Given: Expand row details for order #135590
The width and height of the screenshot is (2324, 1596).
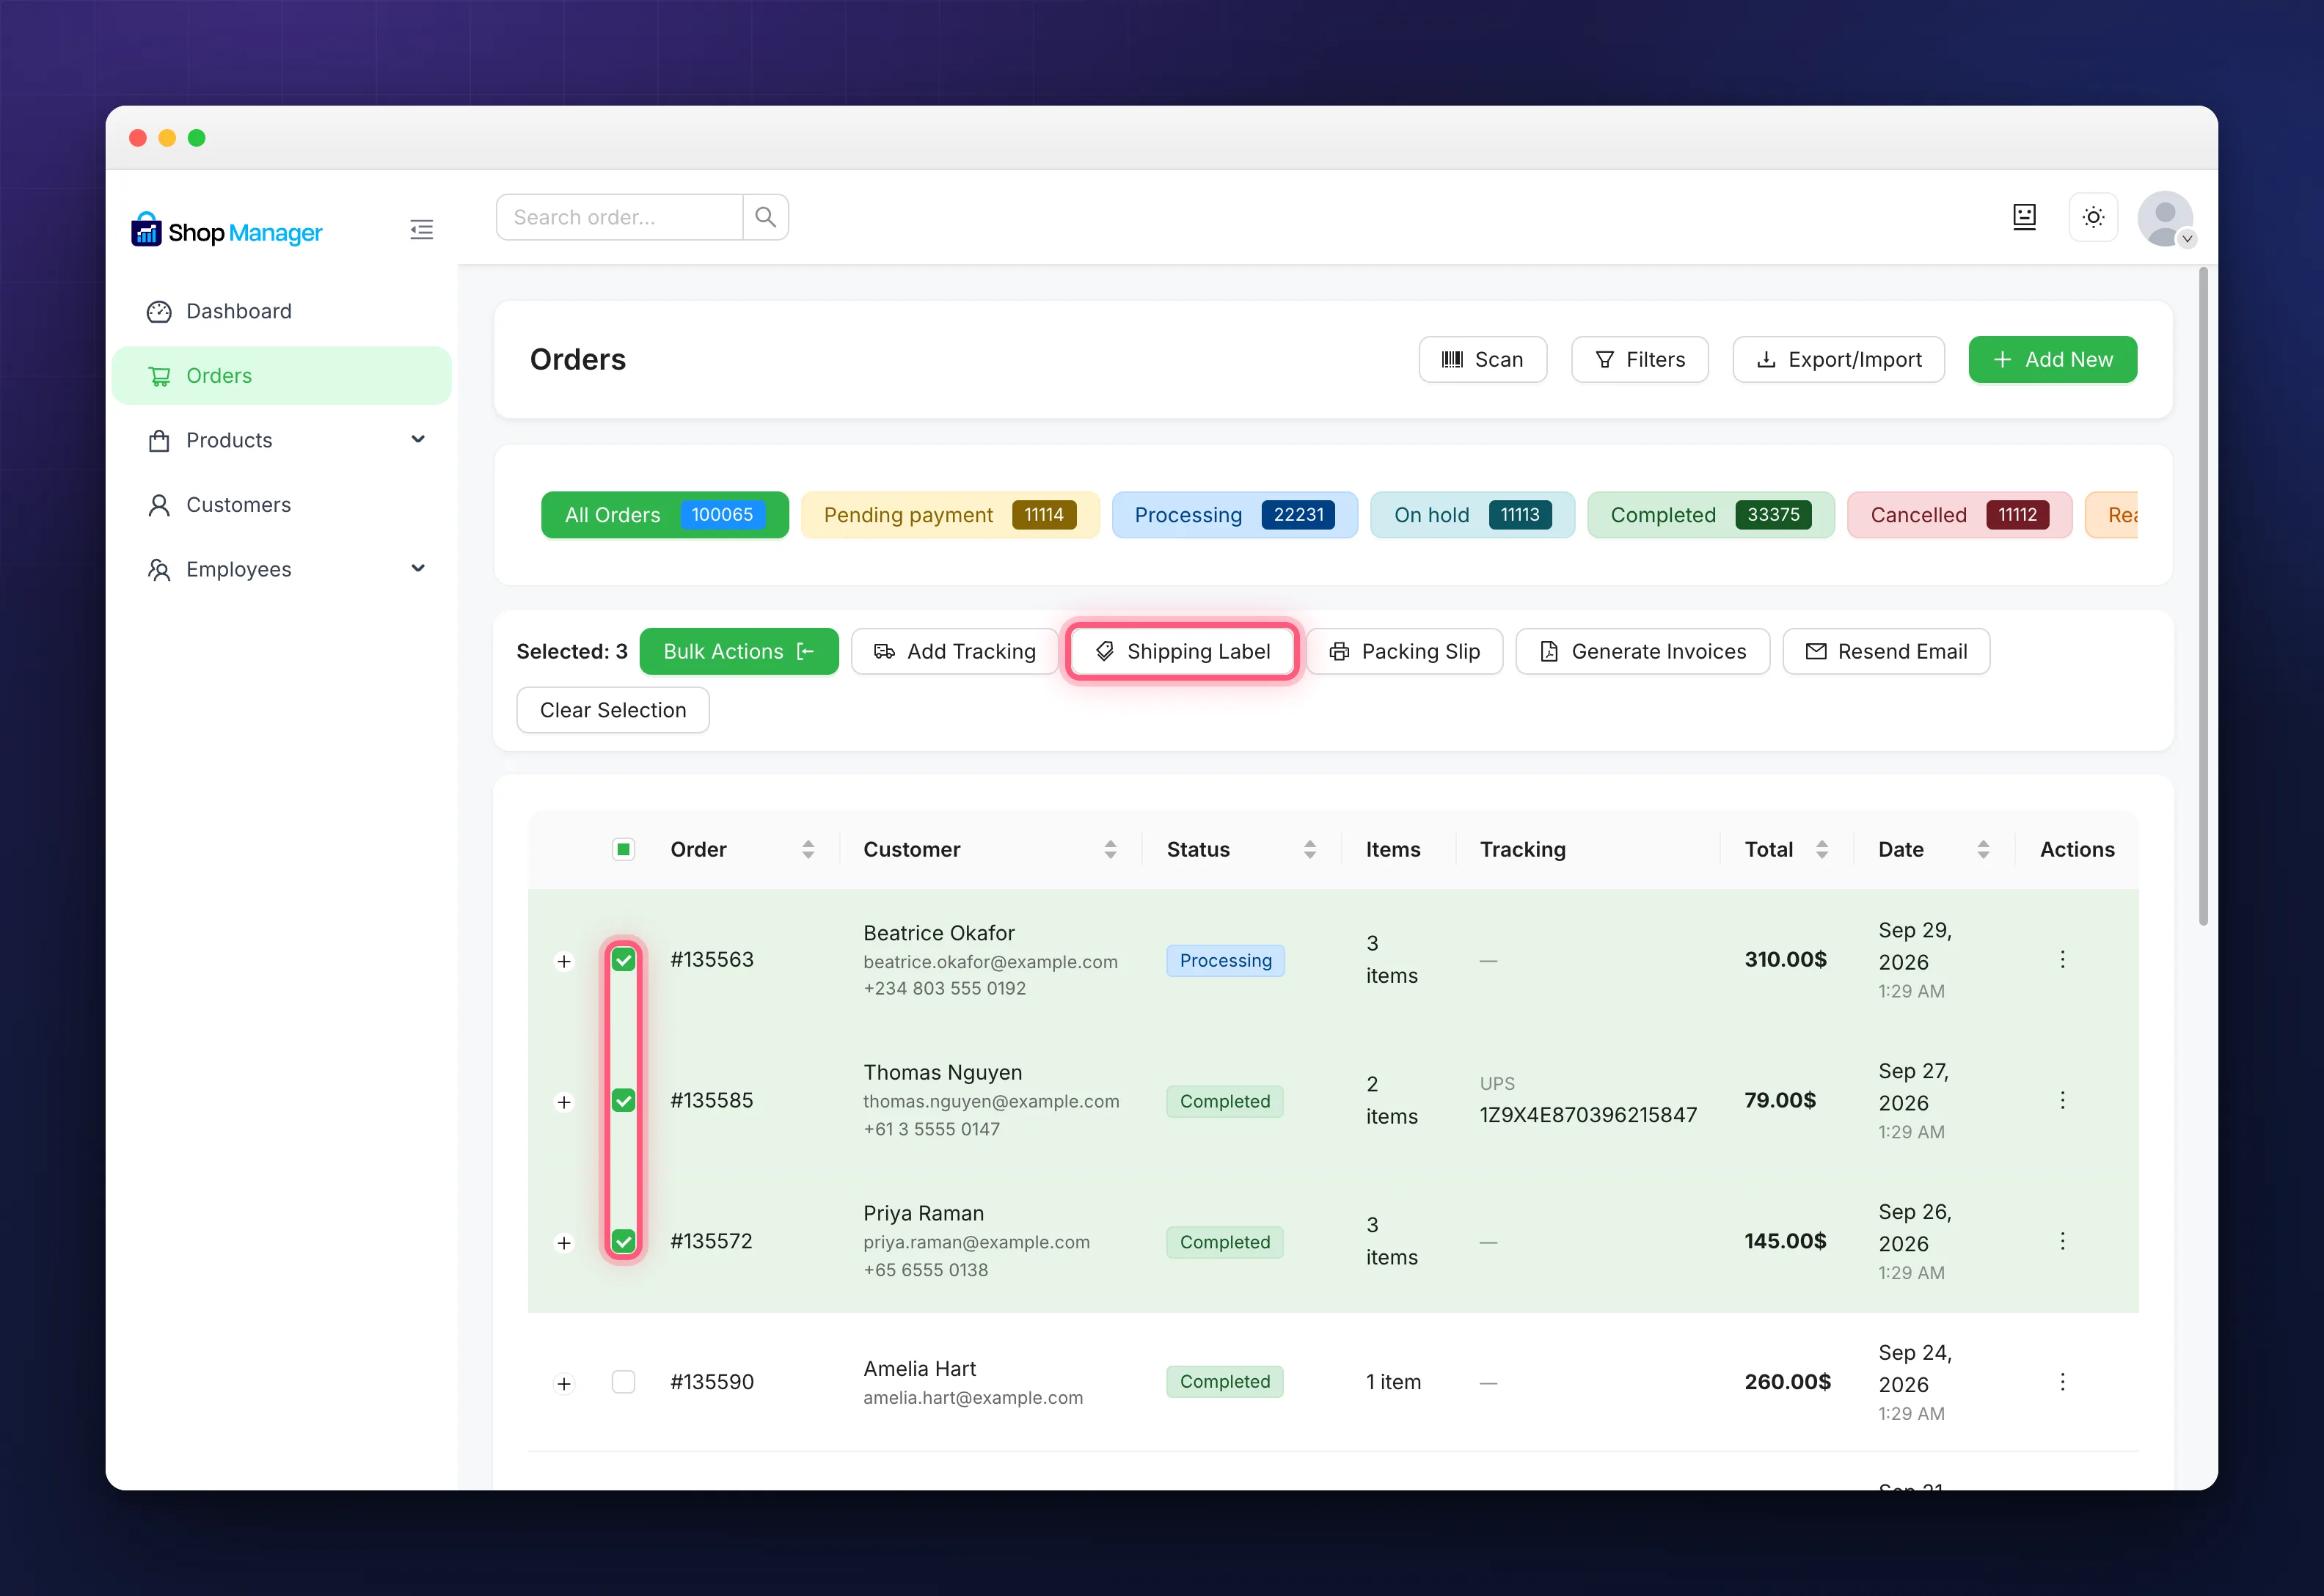Looking at the screenshot, I should 564,1385.
